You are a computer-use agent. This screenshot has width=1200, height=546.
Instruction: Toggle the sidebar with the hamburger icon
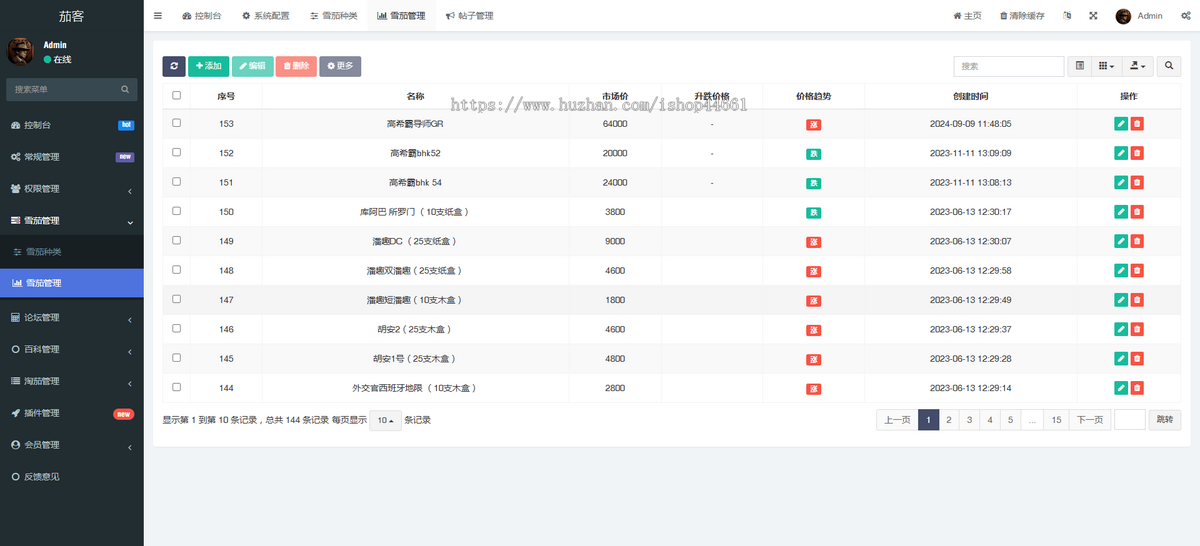[x=158, y=16]
